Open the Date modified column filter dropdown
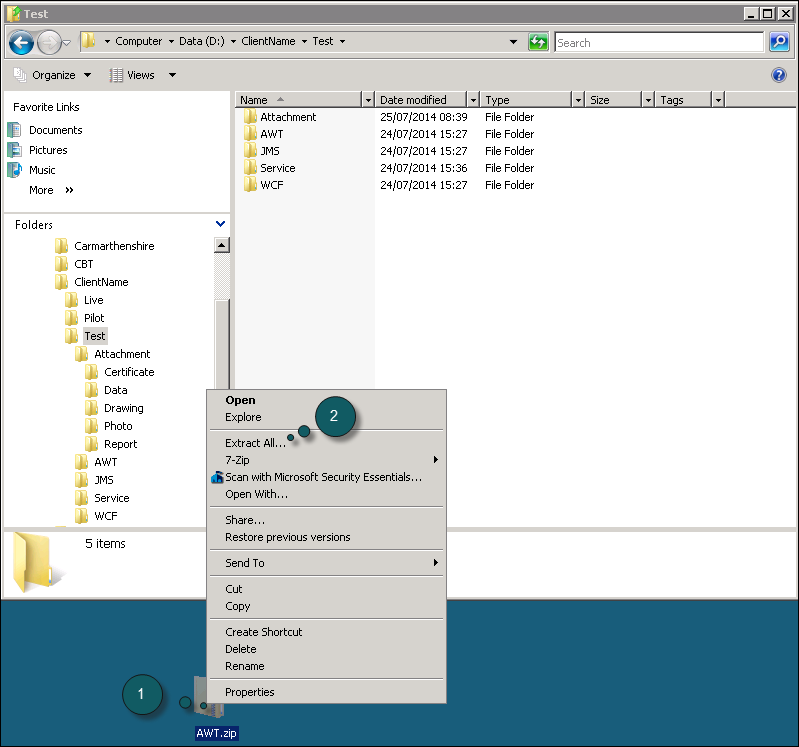The image size is (799, 747). (x=473, y=100)
